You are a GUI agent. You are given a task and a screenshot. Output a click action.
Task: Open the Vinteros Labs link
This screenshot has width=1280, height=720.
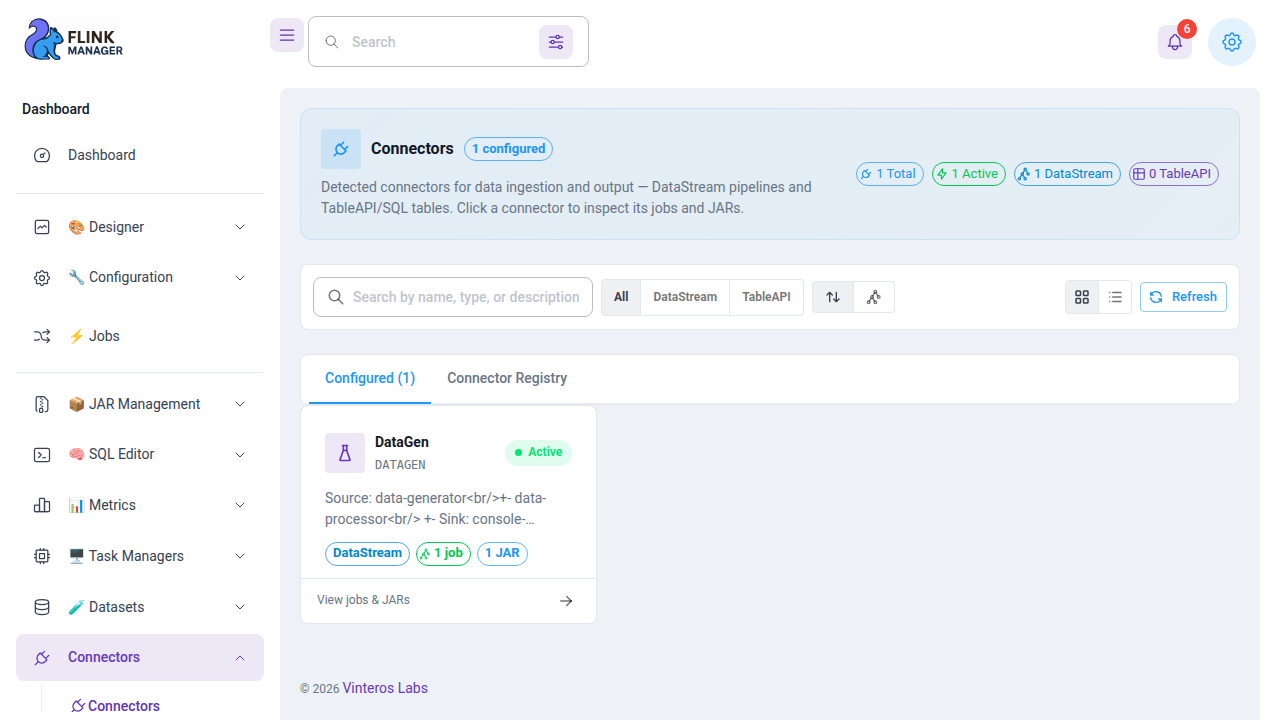pyautogui.click(x=385, y=688)
